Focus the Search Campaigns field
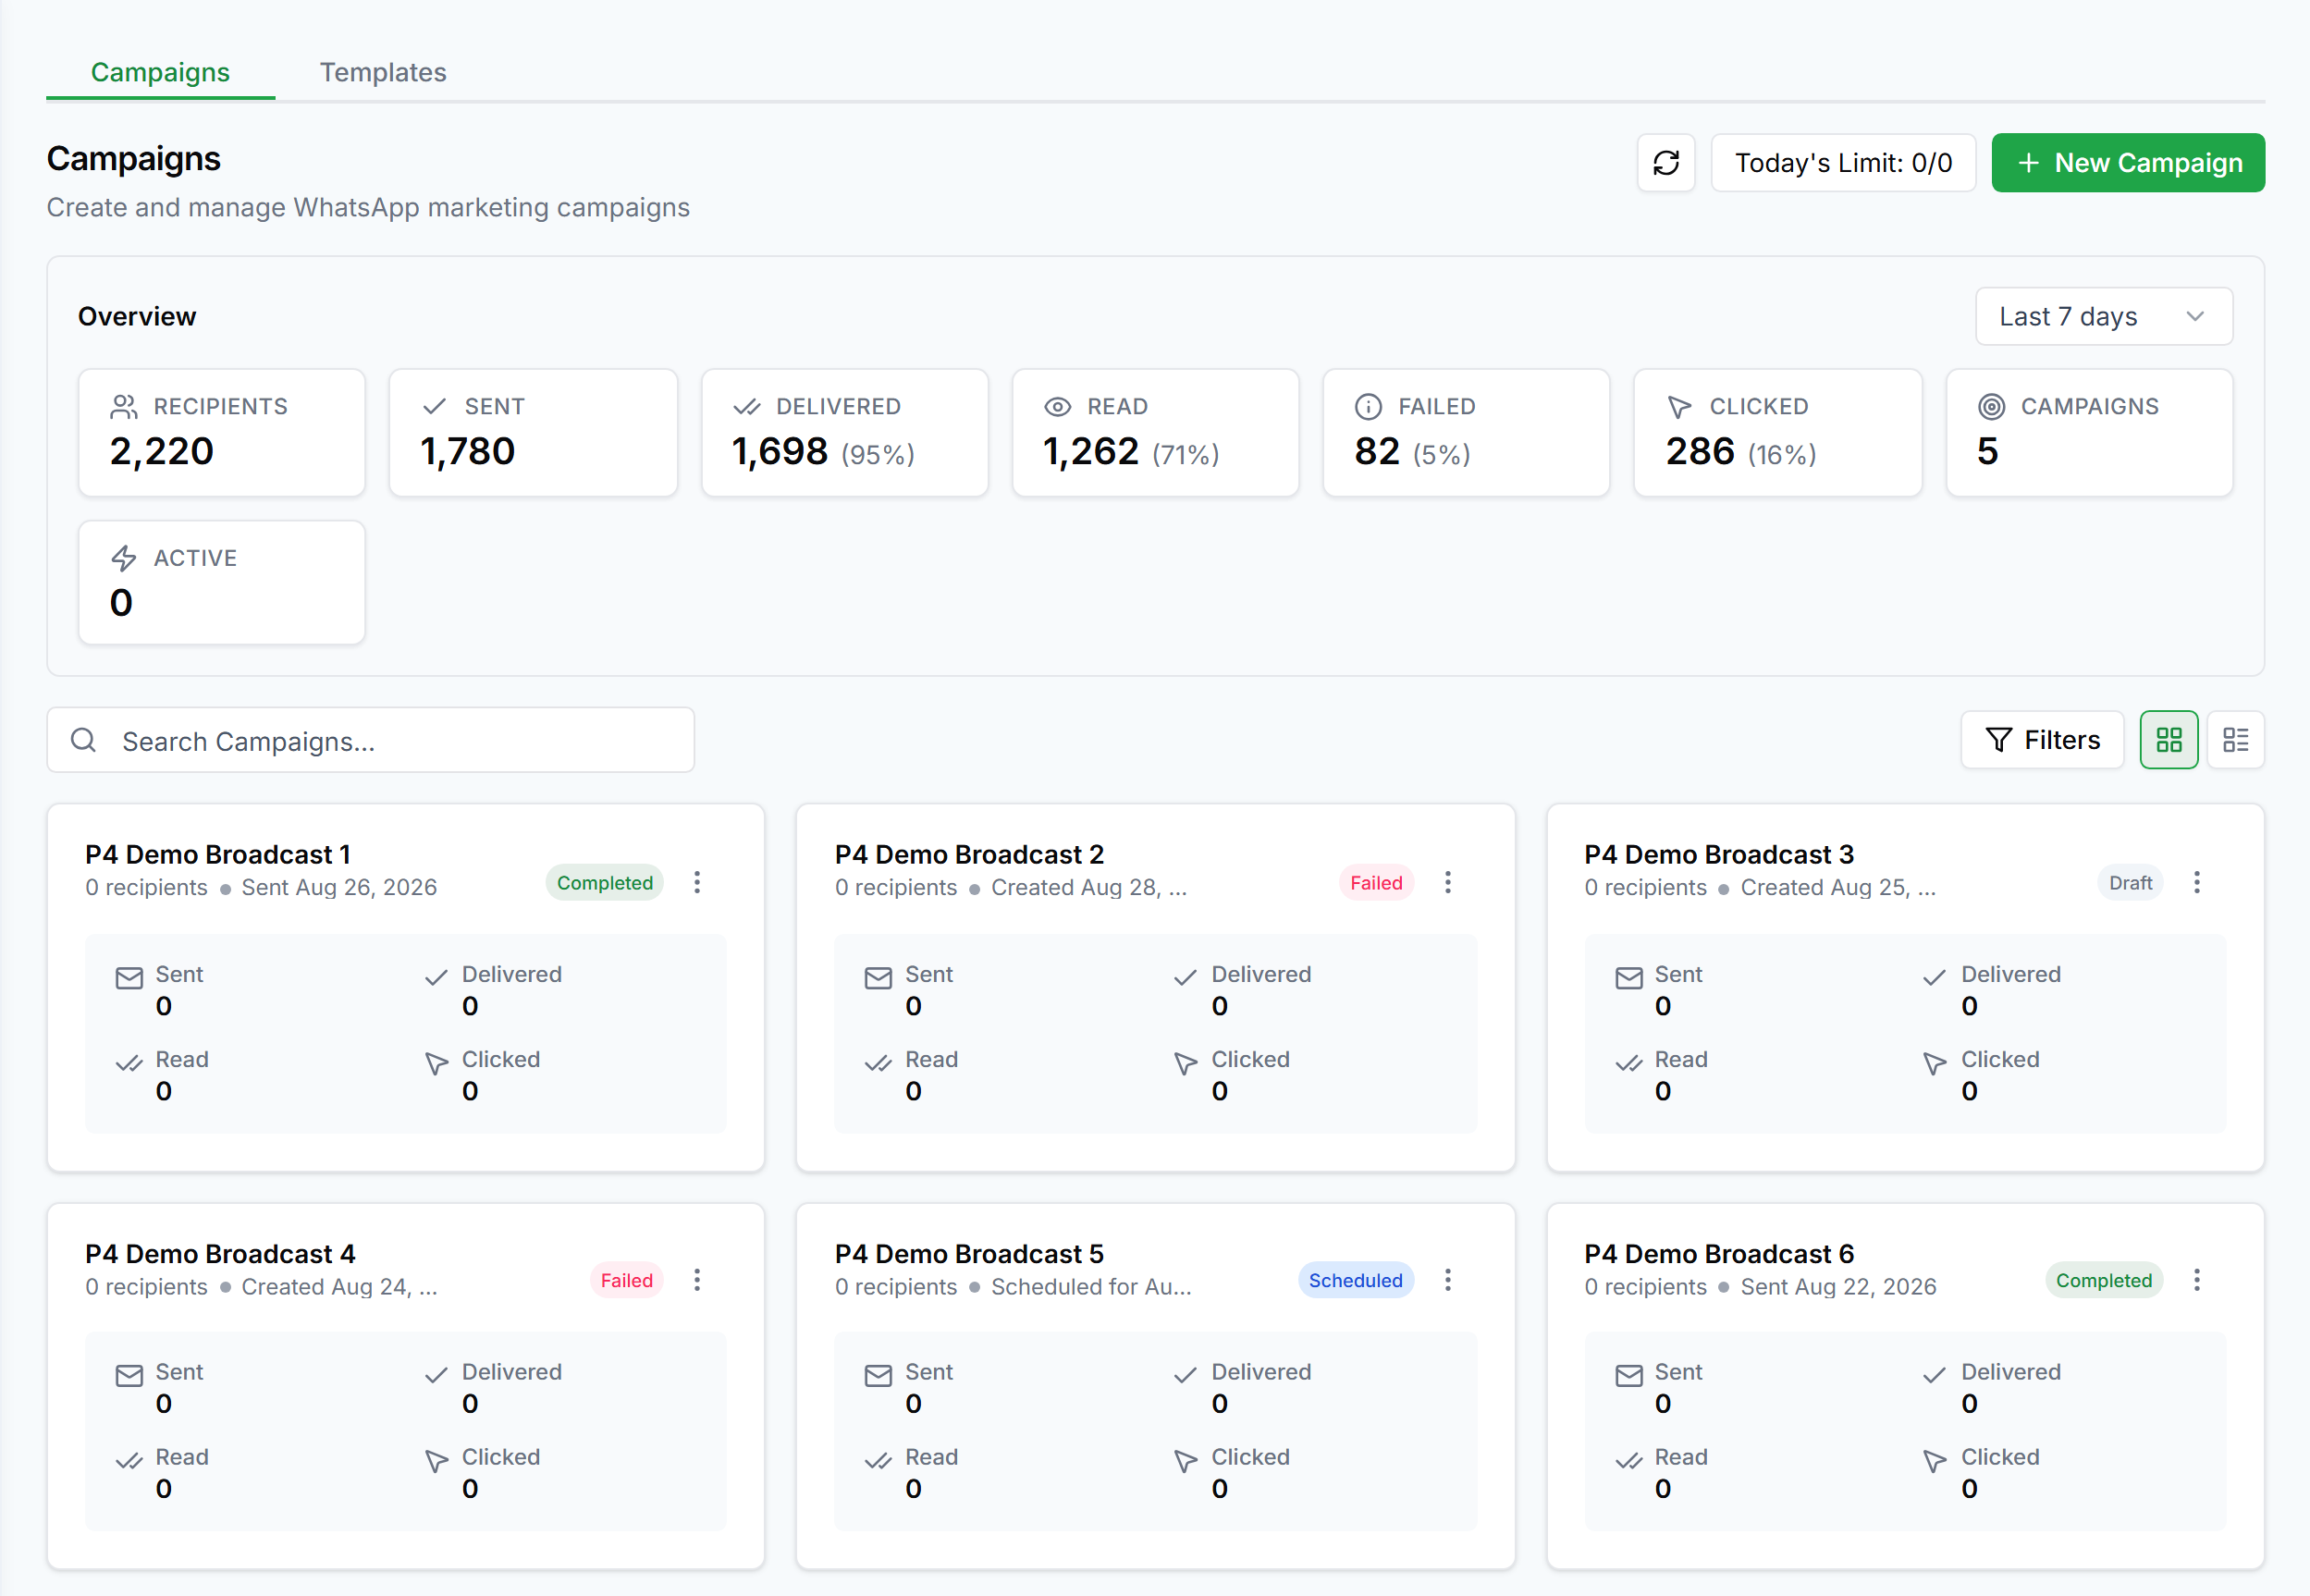The image size is (2310, 1596). click(x=371, y=740)
